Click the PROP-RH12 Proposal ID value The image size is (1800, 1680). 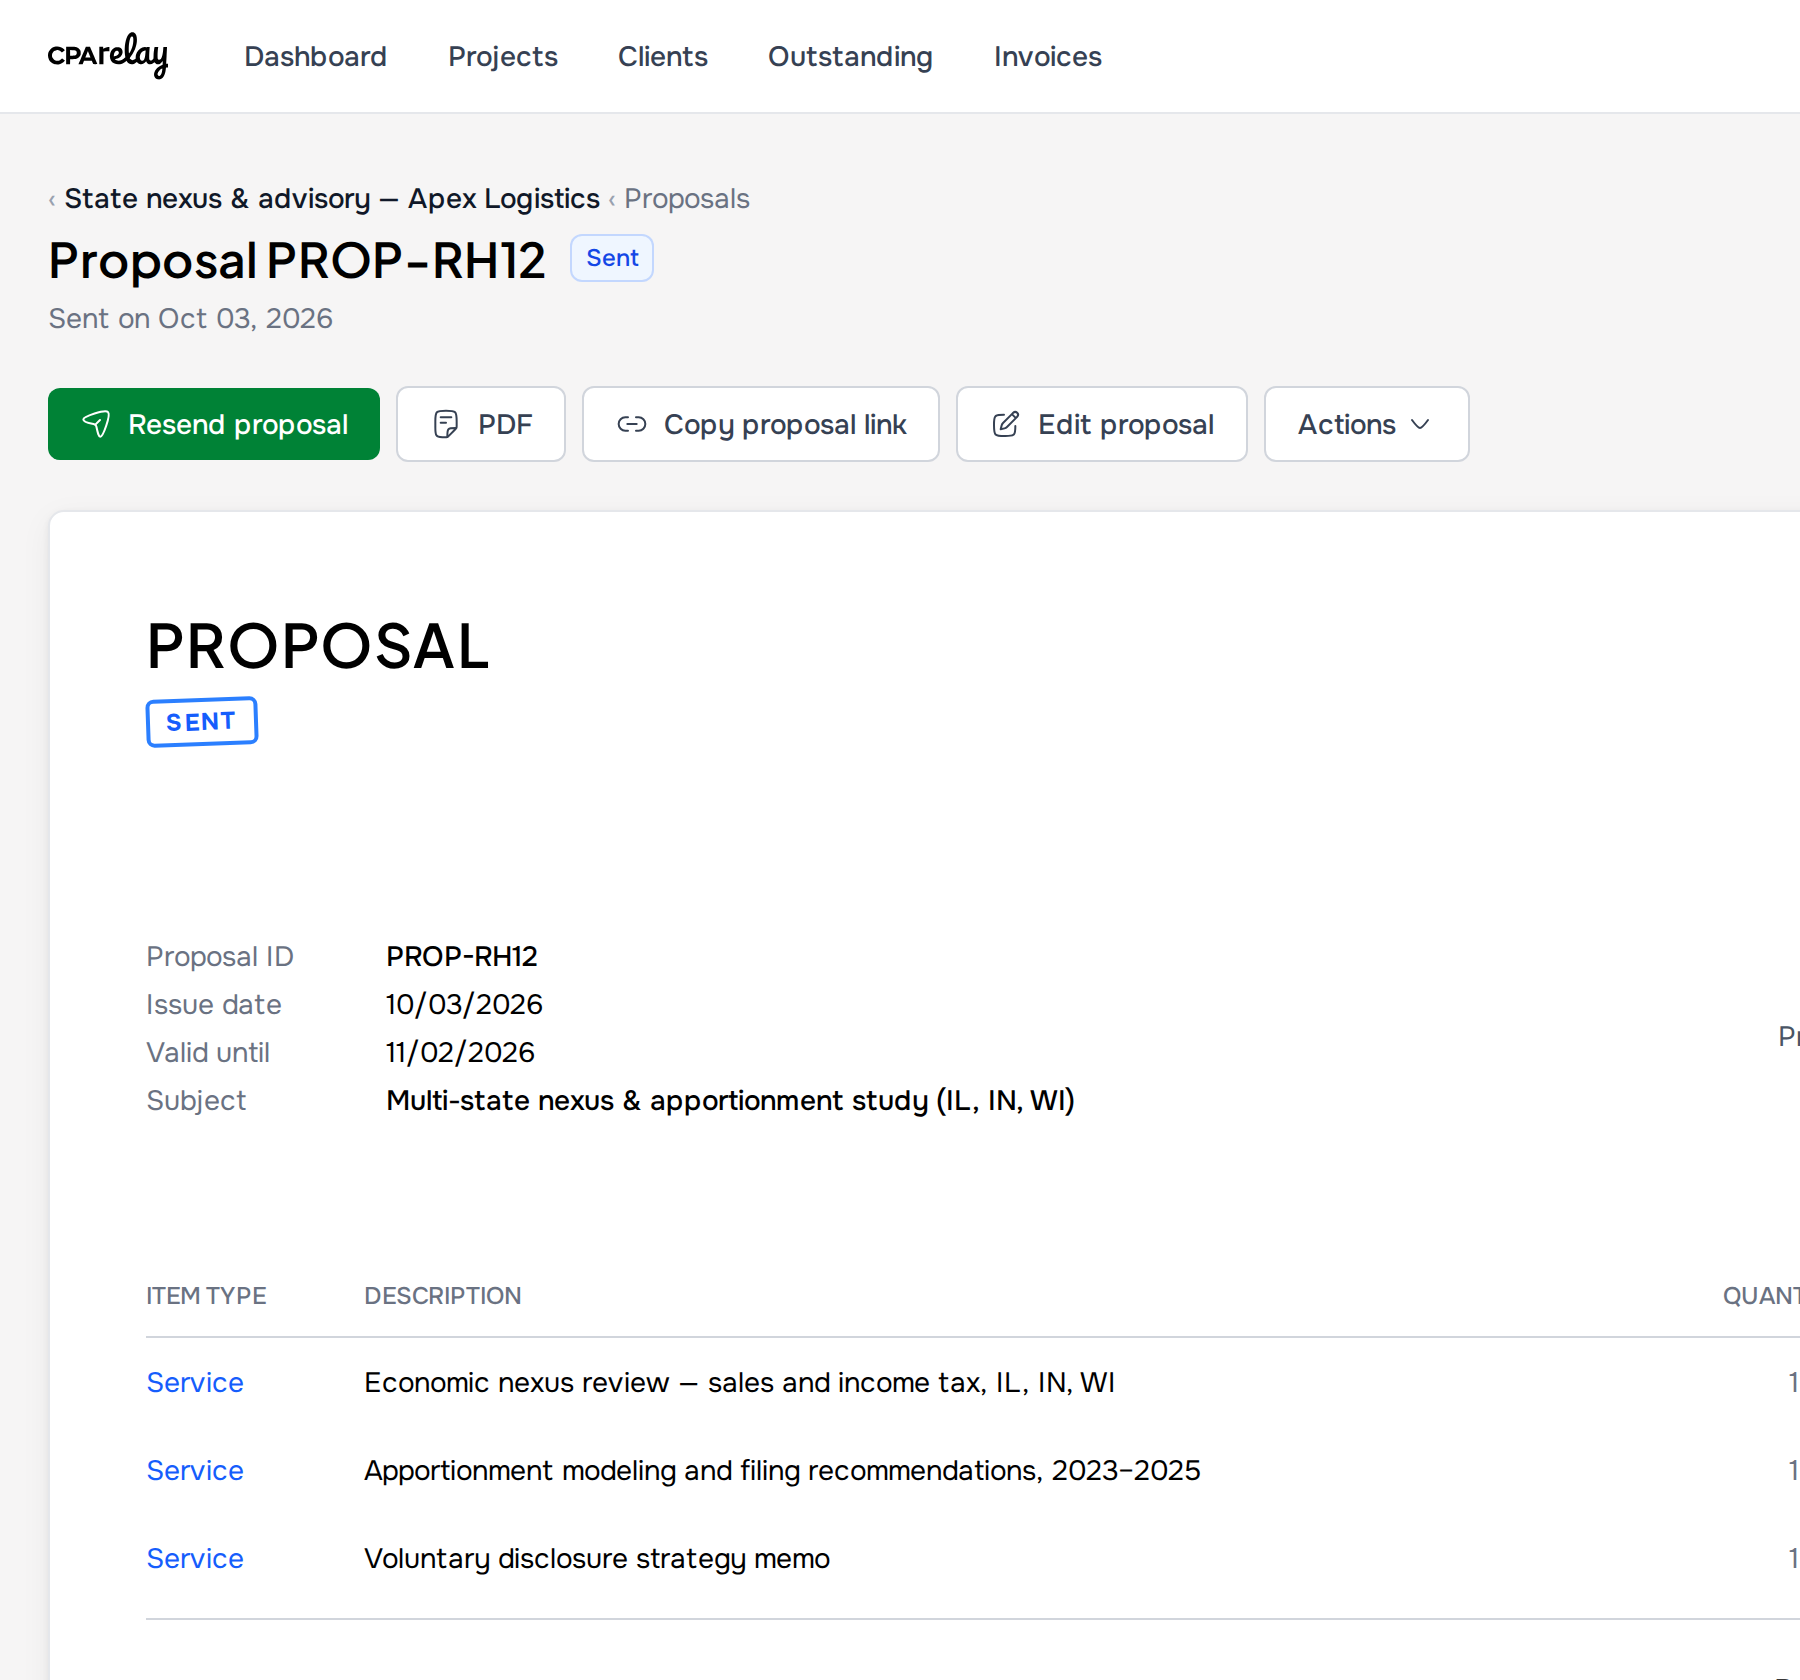click(x=462, y=956)
